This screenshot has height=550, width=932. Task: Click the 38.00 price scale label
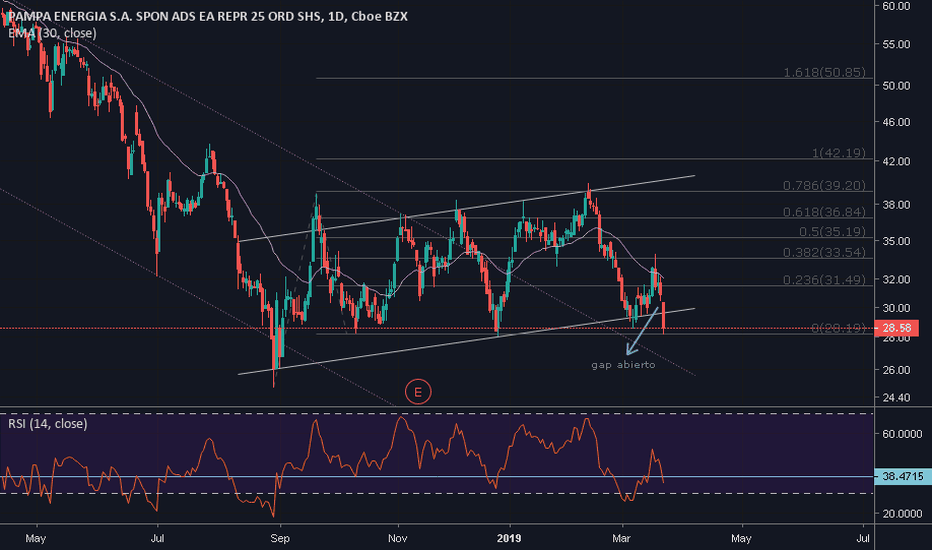(x=896, y=205)
